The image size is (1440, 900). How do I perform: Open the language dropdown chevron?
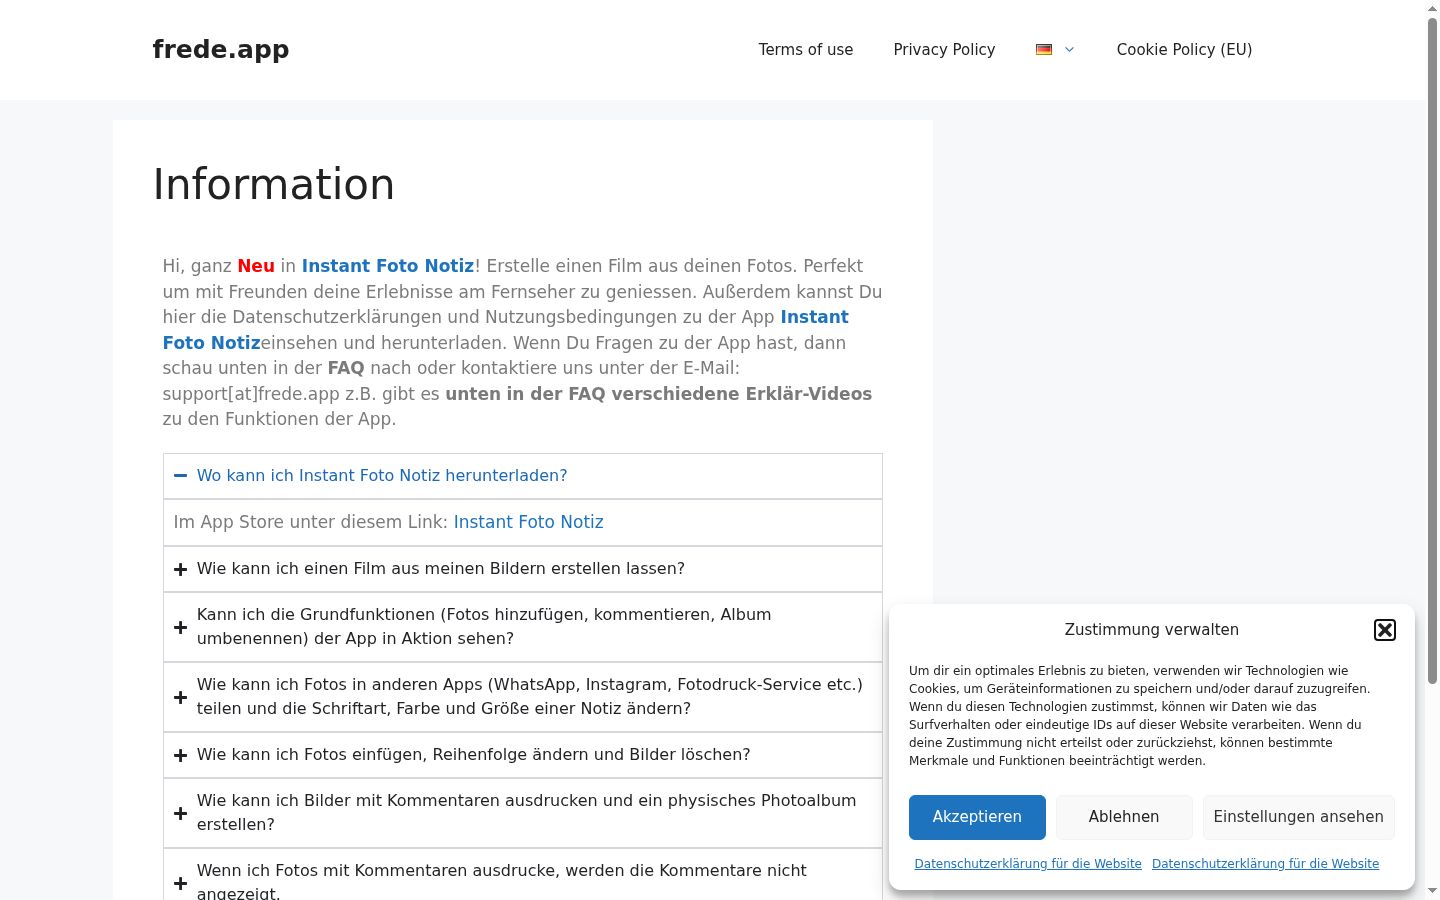pyautogui.click(x=1069, y=49)
